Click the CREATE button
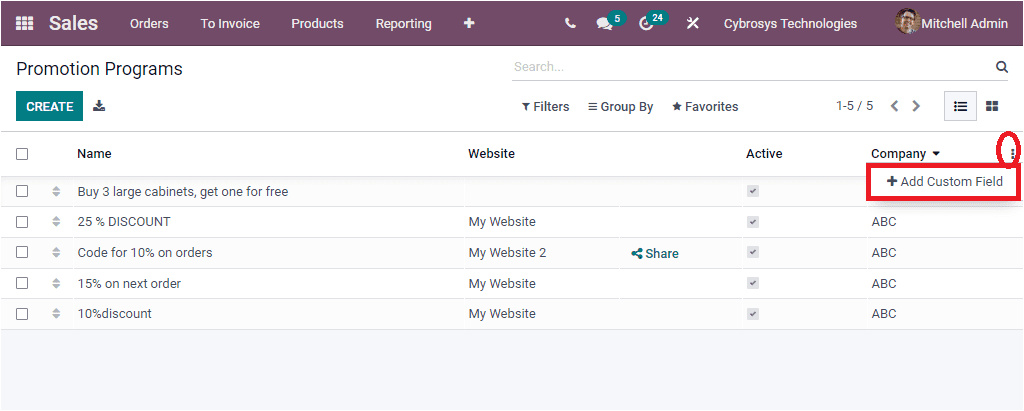Viewport: 1024px width, 411px height. pos(50,106)
